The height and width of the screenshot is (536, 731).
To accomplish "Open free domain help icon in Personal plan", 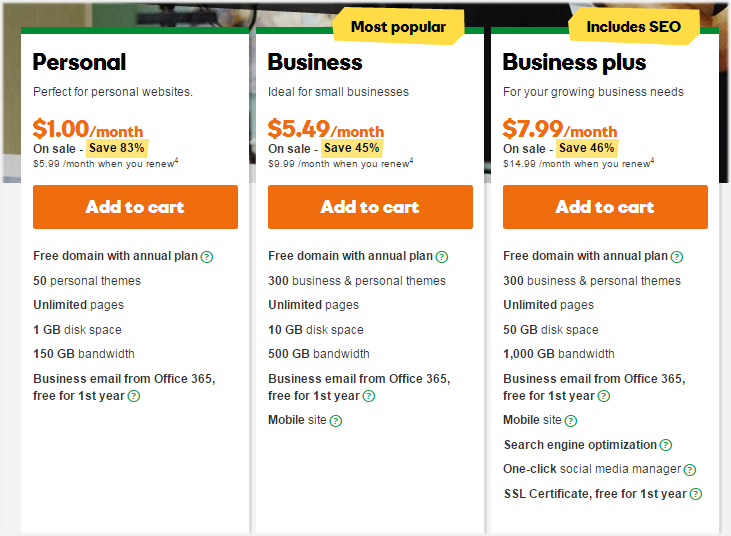I will [207, 257].
